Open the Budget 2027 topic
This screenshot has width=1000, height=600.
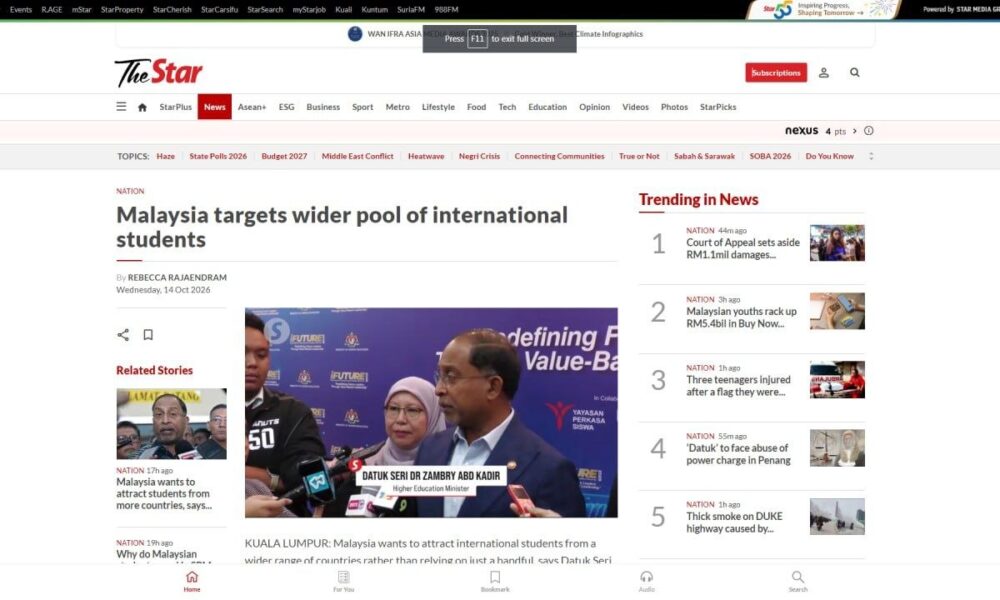284,156
